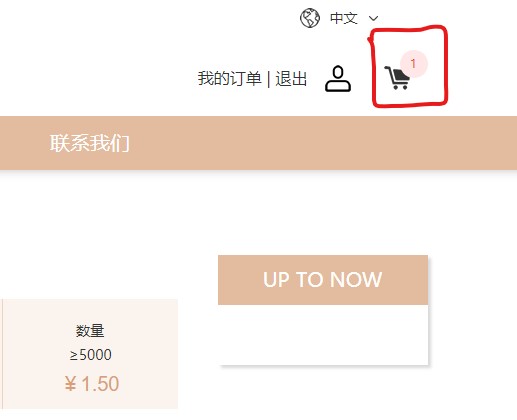Select the ≥5000 quantity price tier
Image resolution: width=517 pixels, height=420 pixels.
90,354
